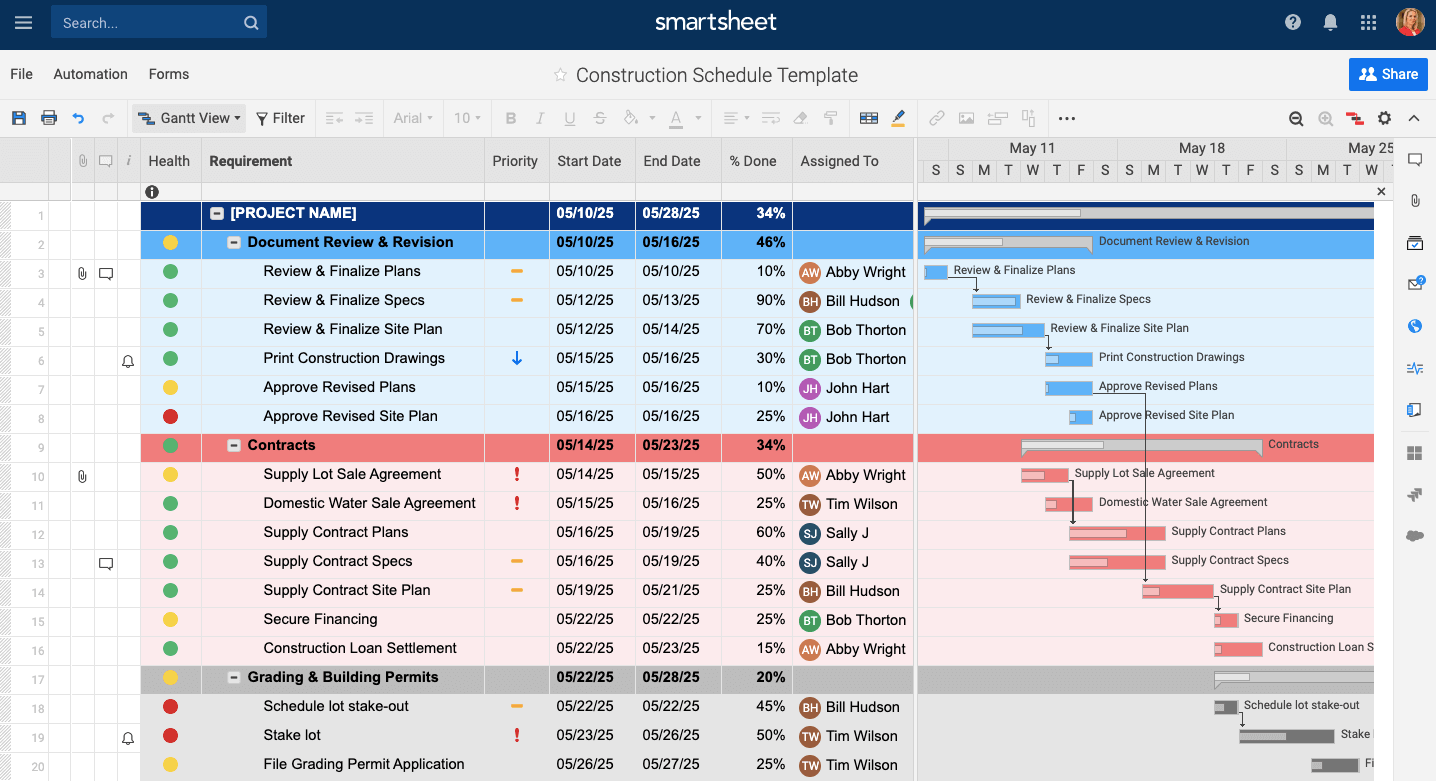The width and height of the screenshot is (1436, 781).
Task: Click the highlight changes marker icon
Action: 898,118
